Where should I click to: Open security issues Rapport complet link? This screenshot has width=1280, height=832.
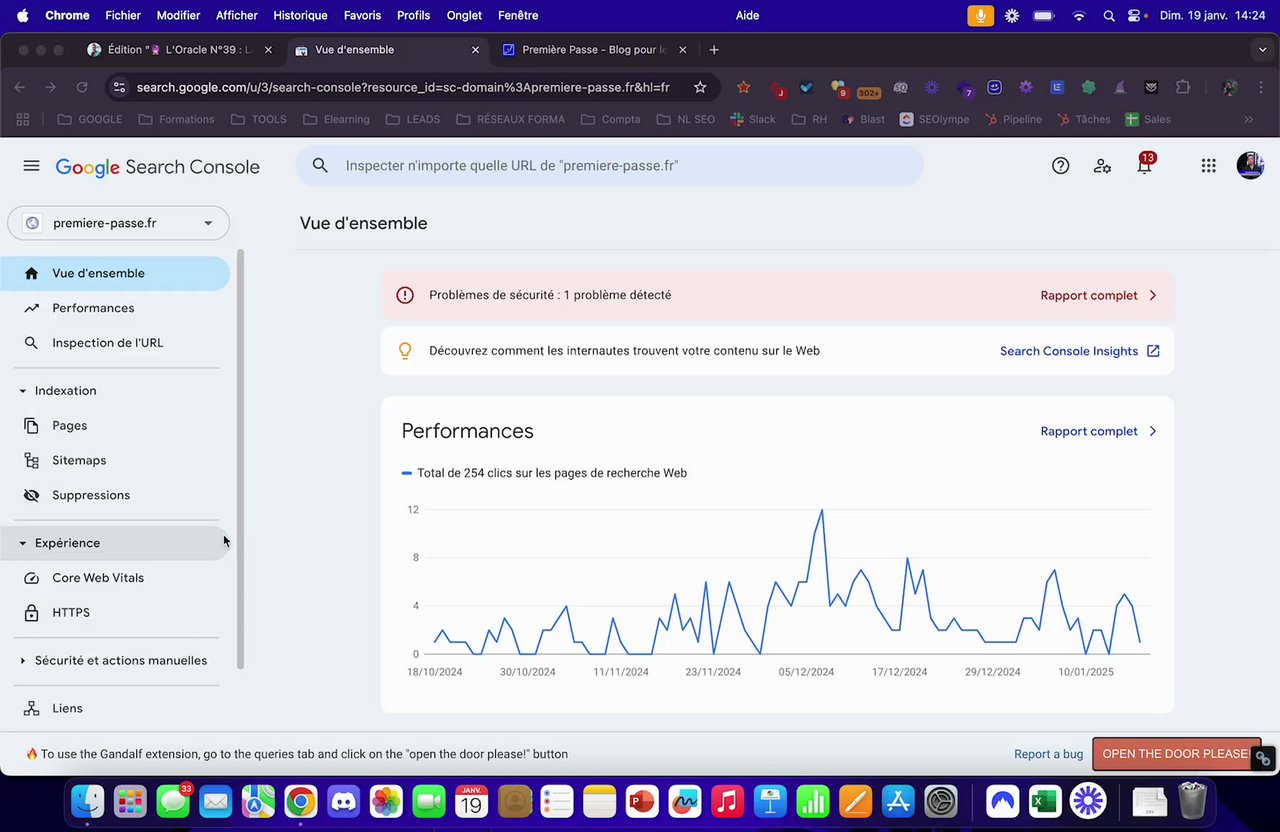(1098, 296)
